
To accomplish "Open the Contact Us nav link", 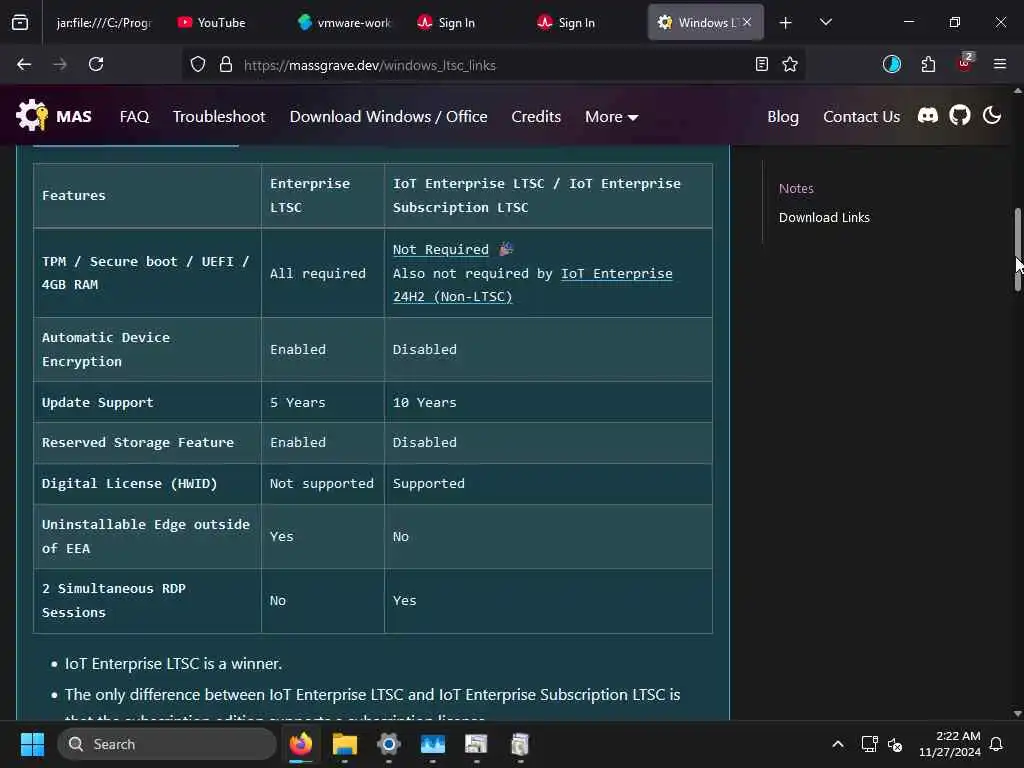I will (x=861, y=117).
